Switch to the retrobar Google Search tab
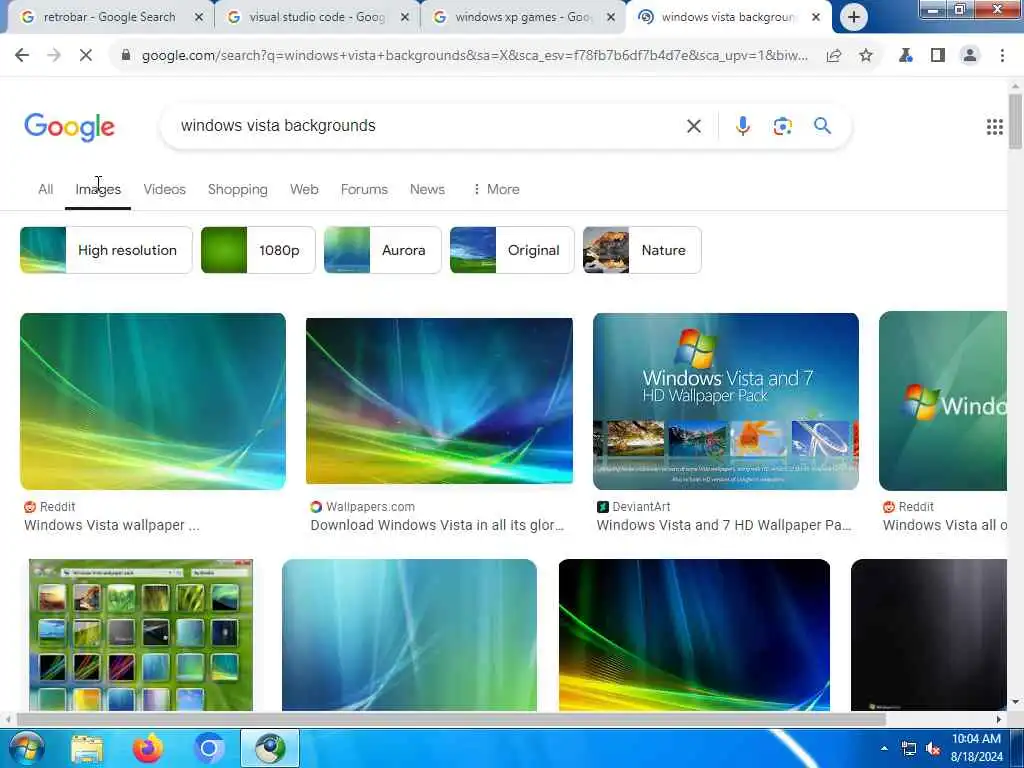1024x768 pixels. (x=109, y=17)
